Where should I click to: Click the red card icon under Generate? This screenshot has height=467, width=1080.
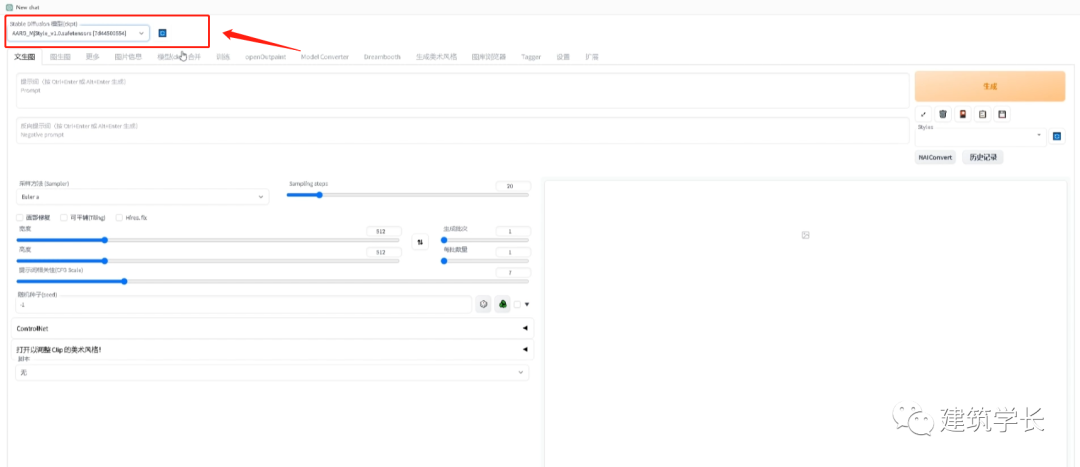click(962, 114)
